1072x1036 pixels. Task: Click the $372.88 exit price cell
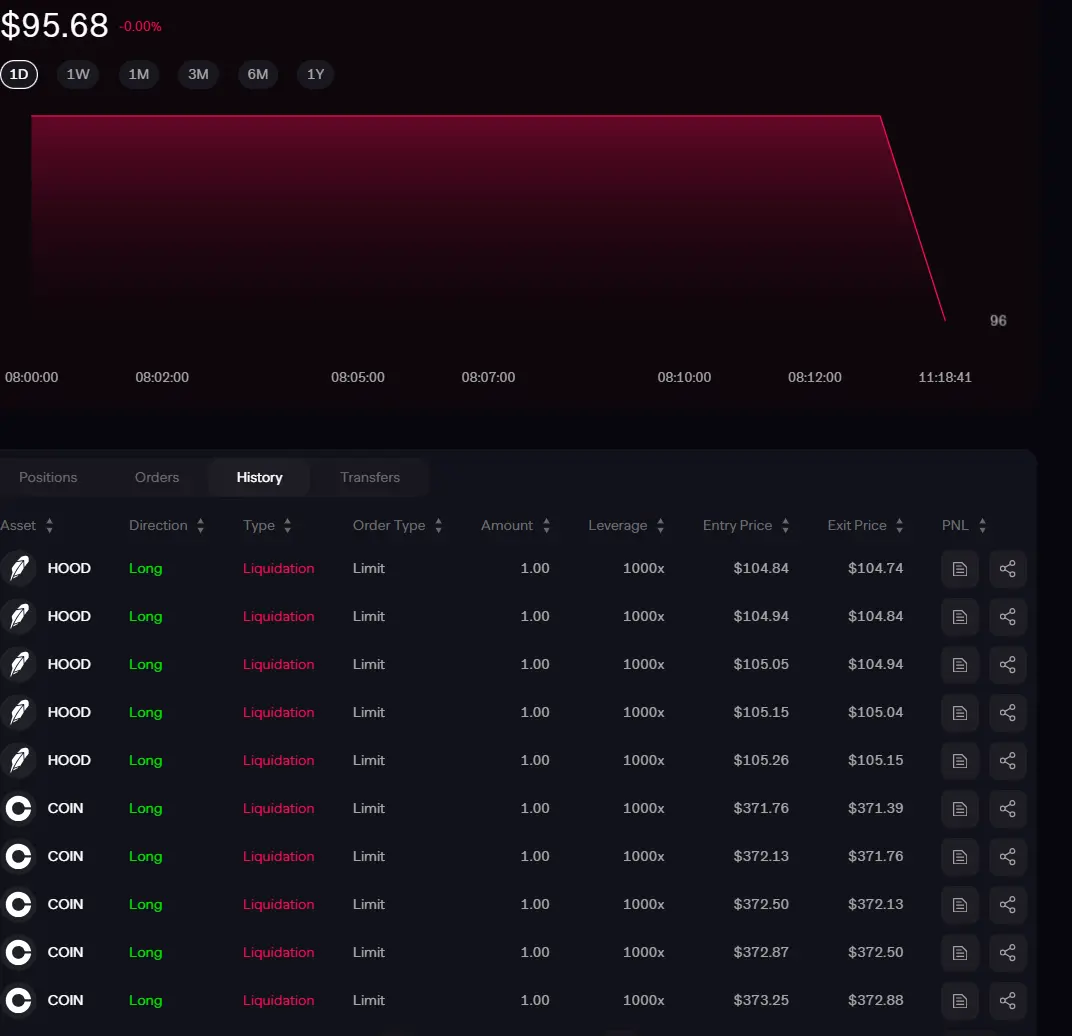click(x=875, y=1000)
